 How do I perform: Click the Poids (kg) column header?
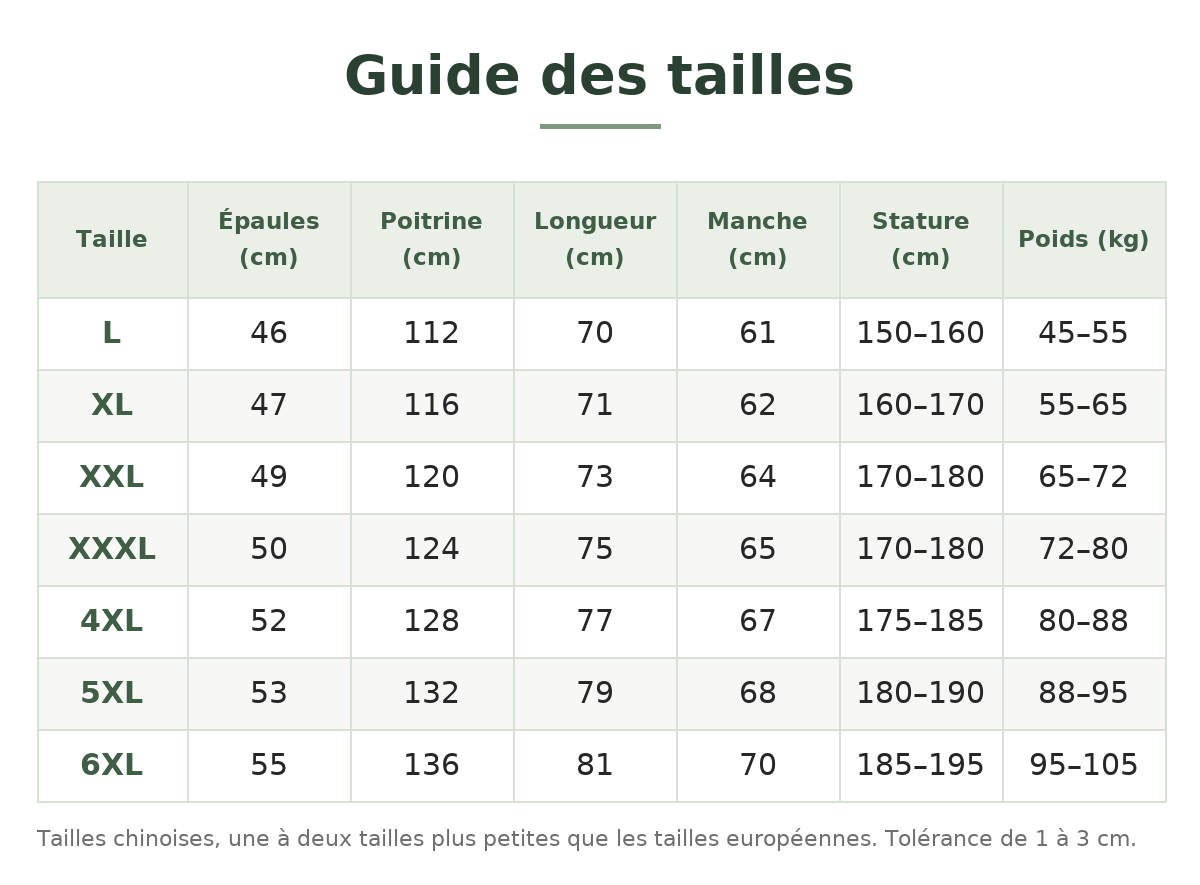tap(1084, 240)
